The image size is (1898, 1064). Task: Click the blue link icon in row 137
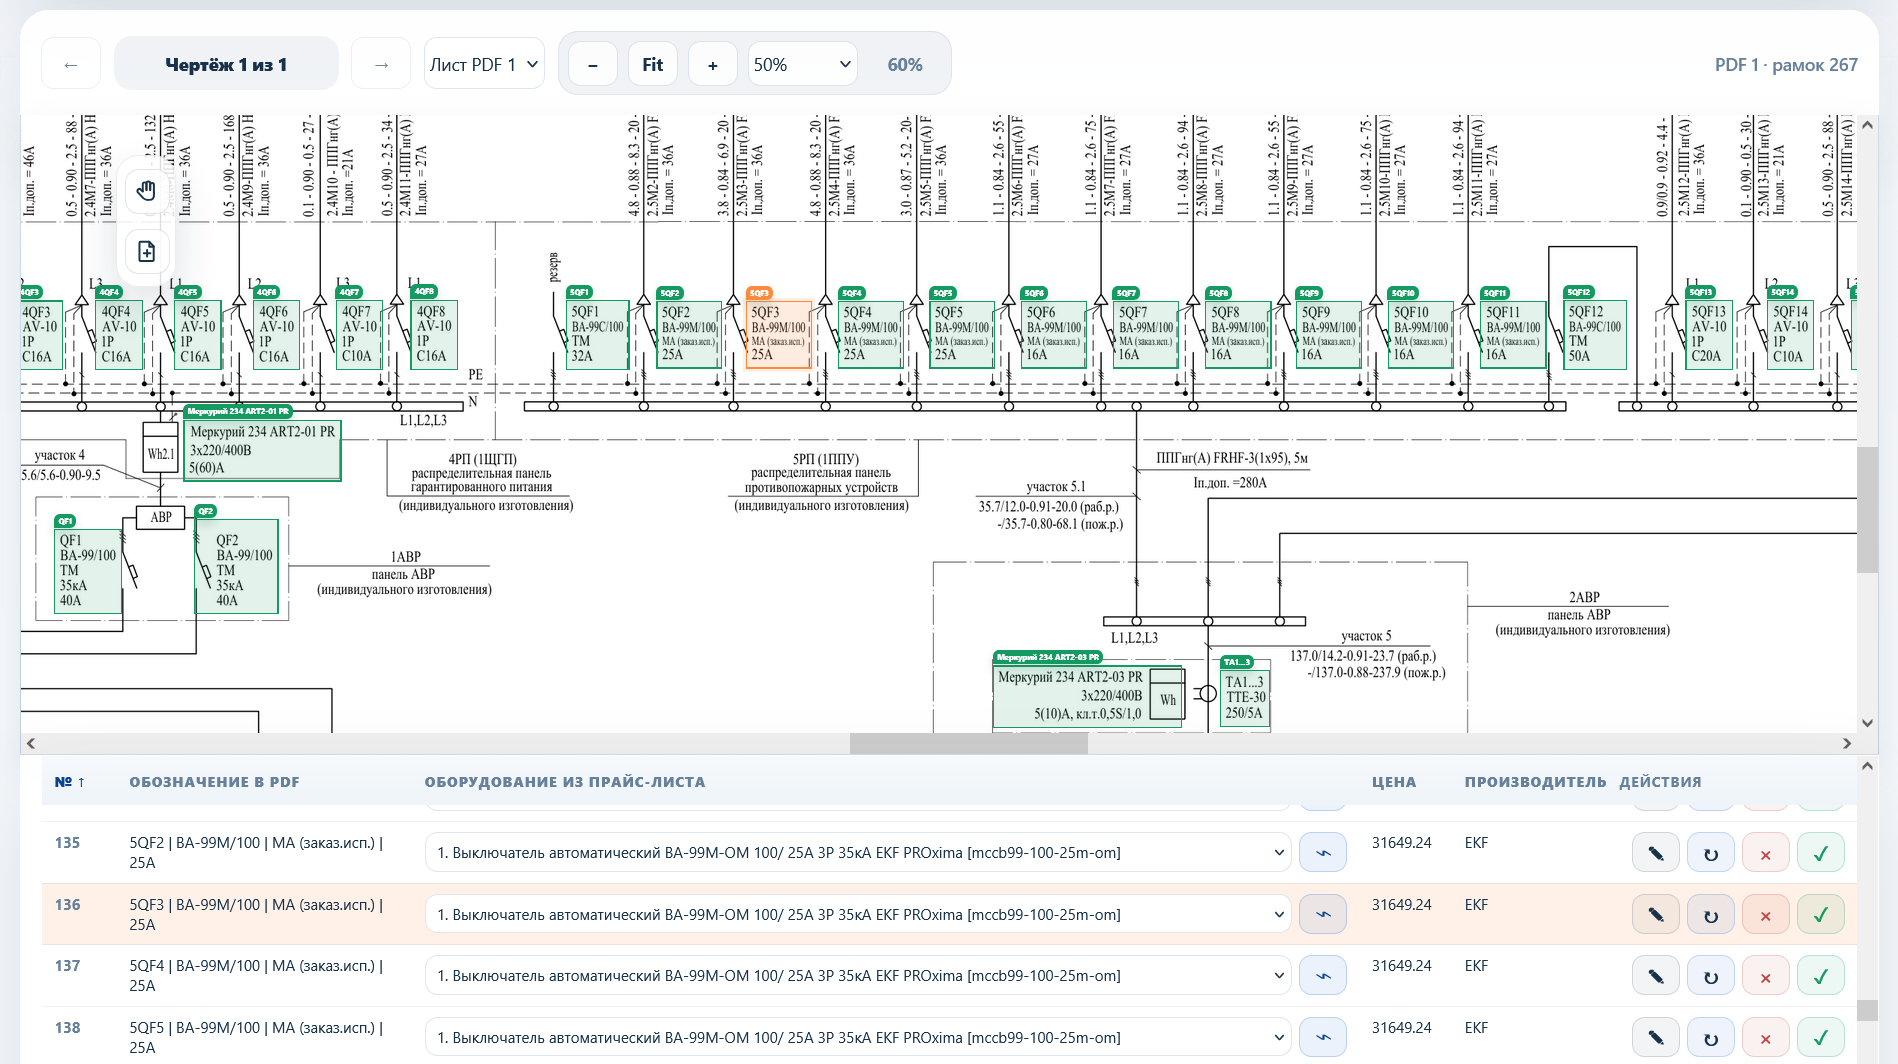[x=1323, y=976]
